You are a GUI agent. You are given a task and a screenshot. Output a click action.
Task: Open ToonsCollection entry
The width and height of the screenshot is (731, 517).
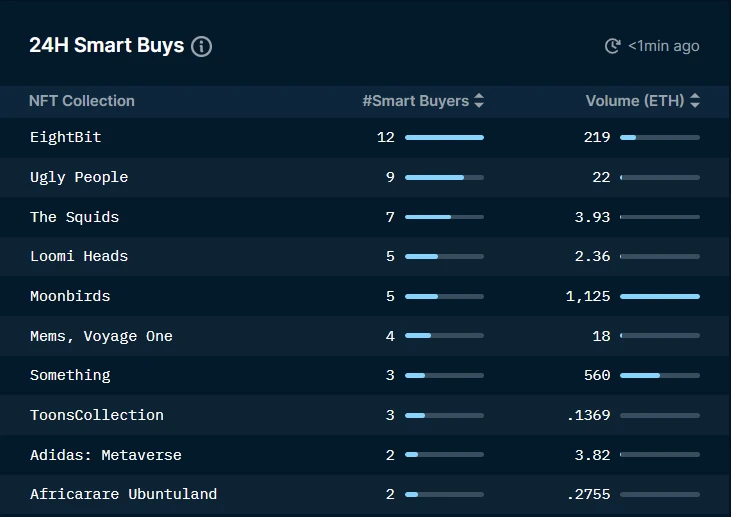[x=97, y=415]
